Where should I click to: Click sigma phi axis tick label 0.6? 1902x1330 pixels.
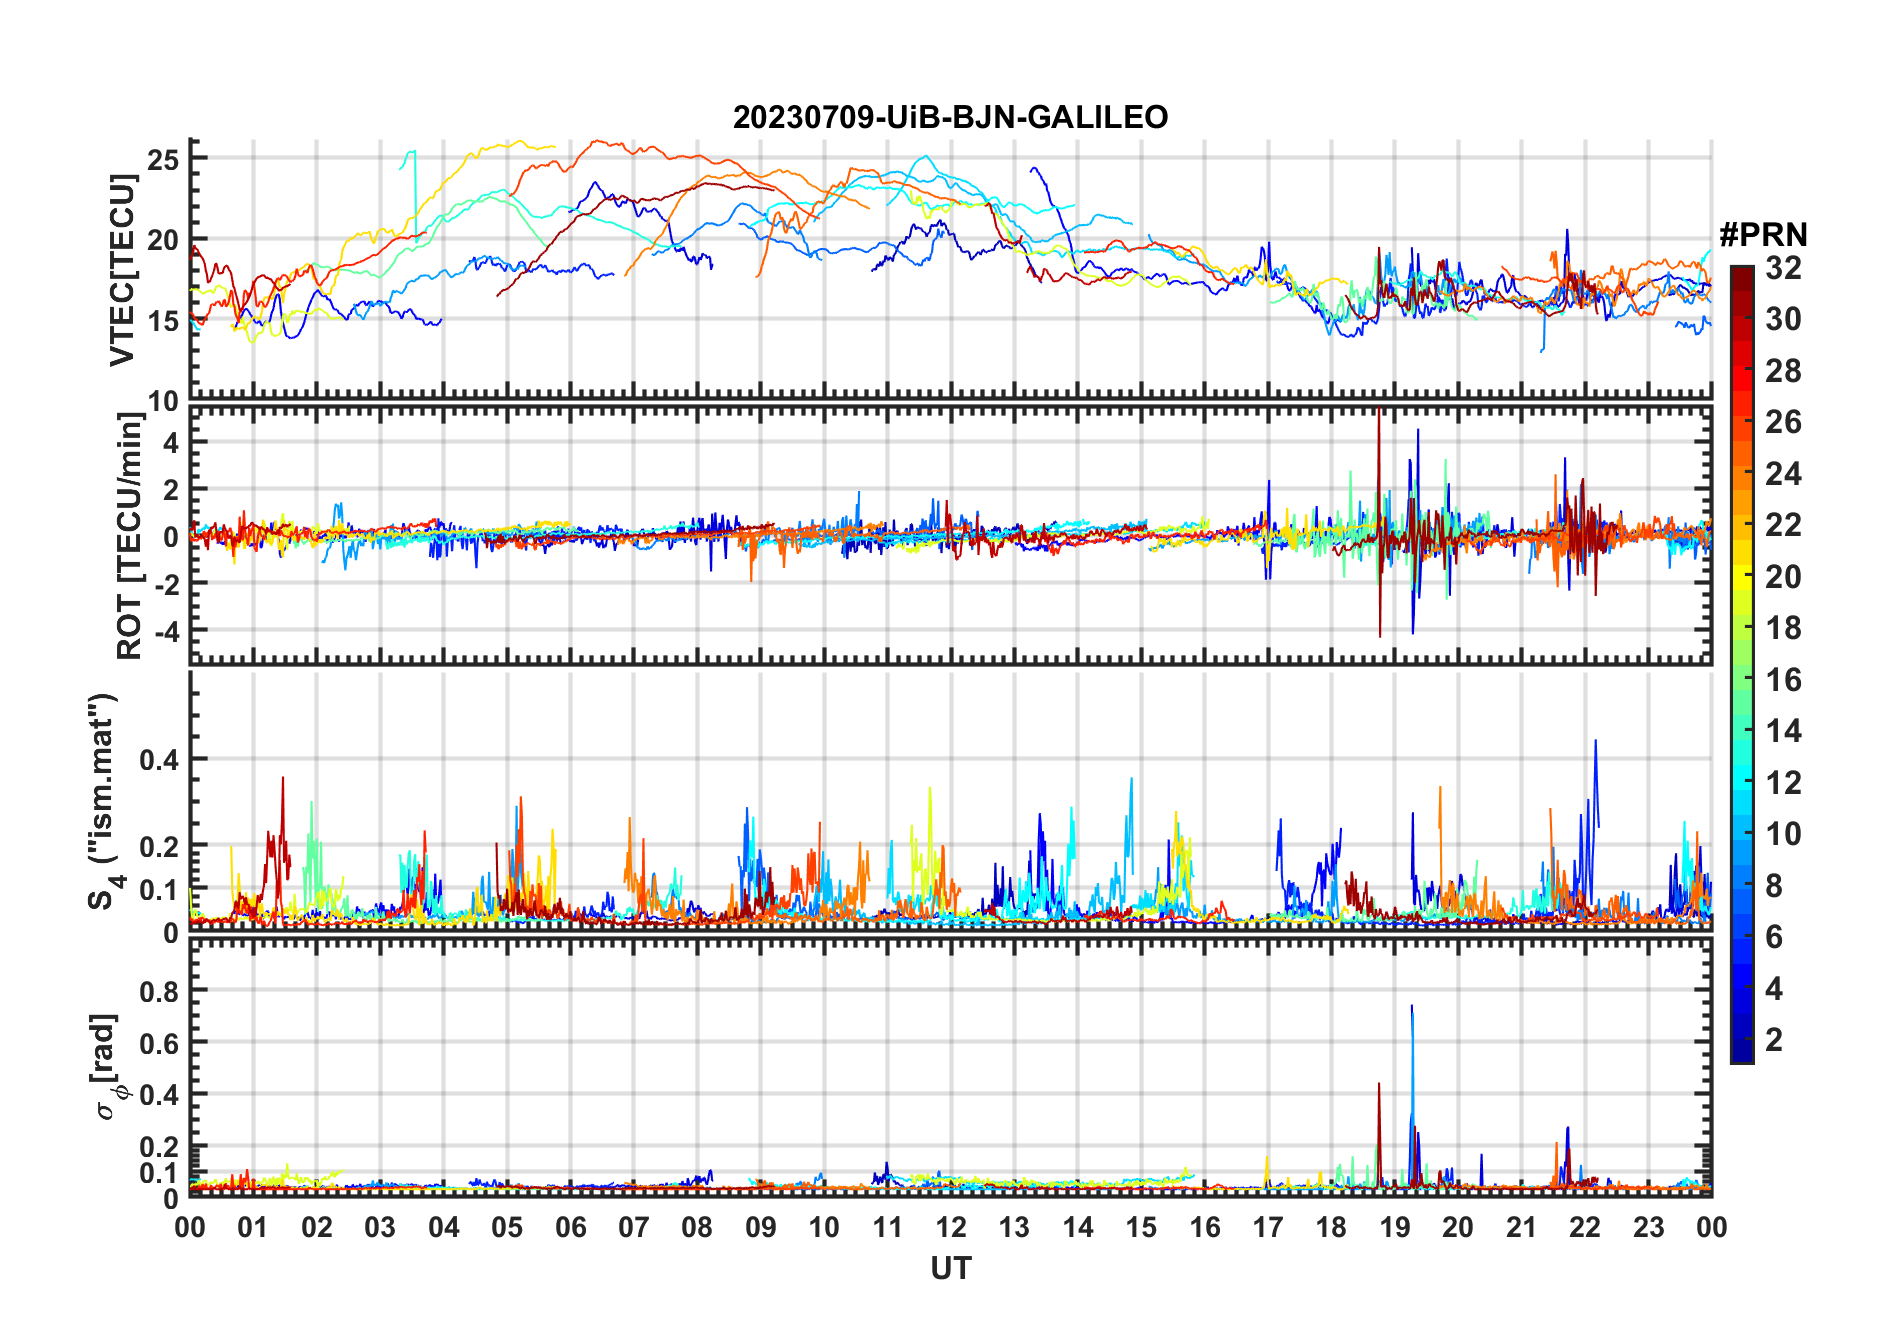[x=159, y=1043]
